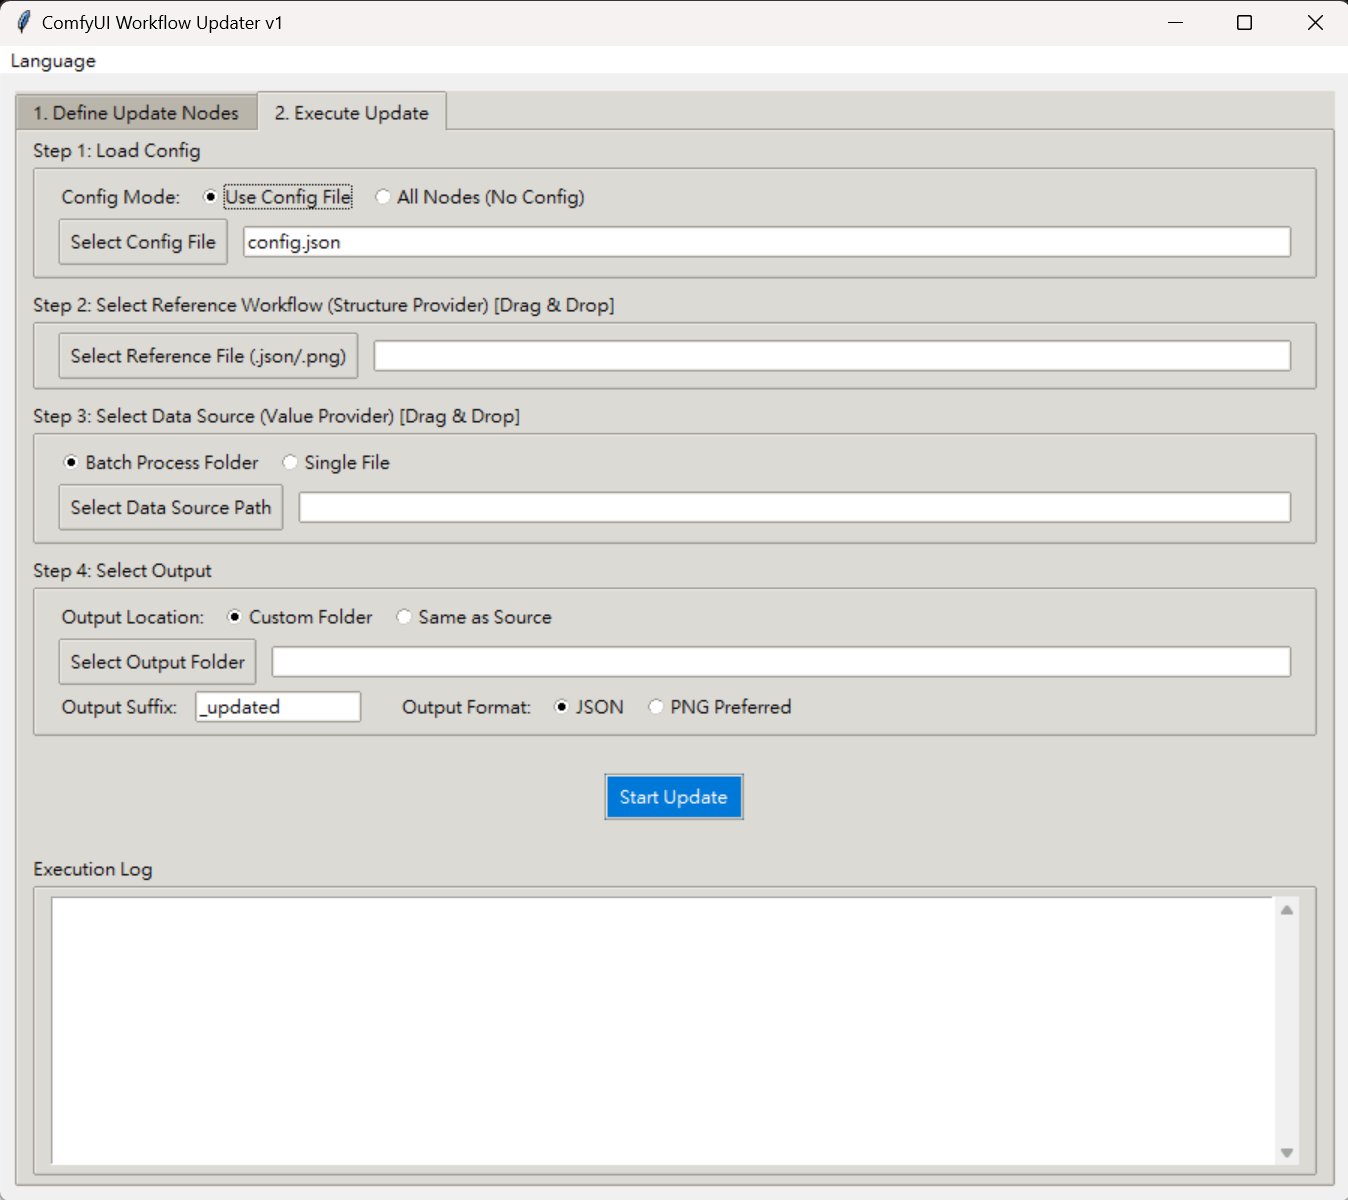Viewport: 1348px width, 1200px height.
Task: Click Select Data Source Path button
Action: (171, 507)
